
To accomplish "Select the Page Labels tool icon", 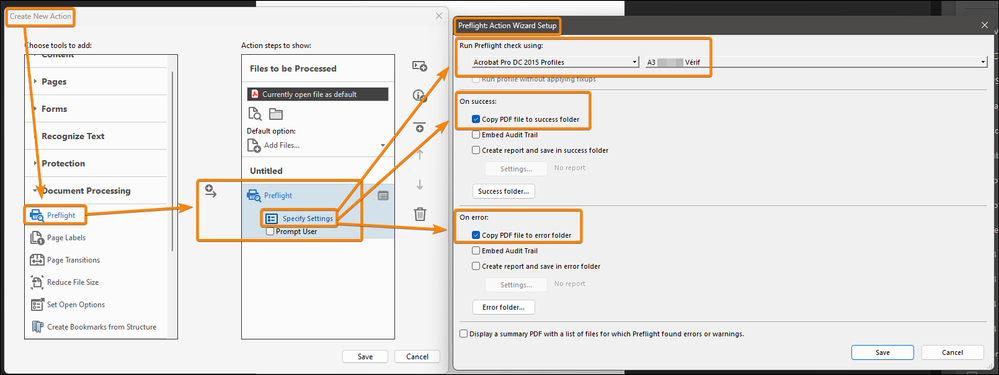I will pos(36,237).
